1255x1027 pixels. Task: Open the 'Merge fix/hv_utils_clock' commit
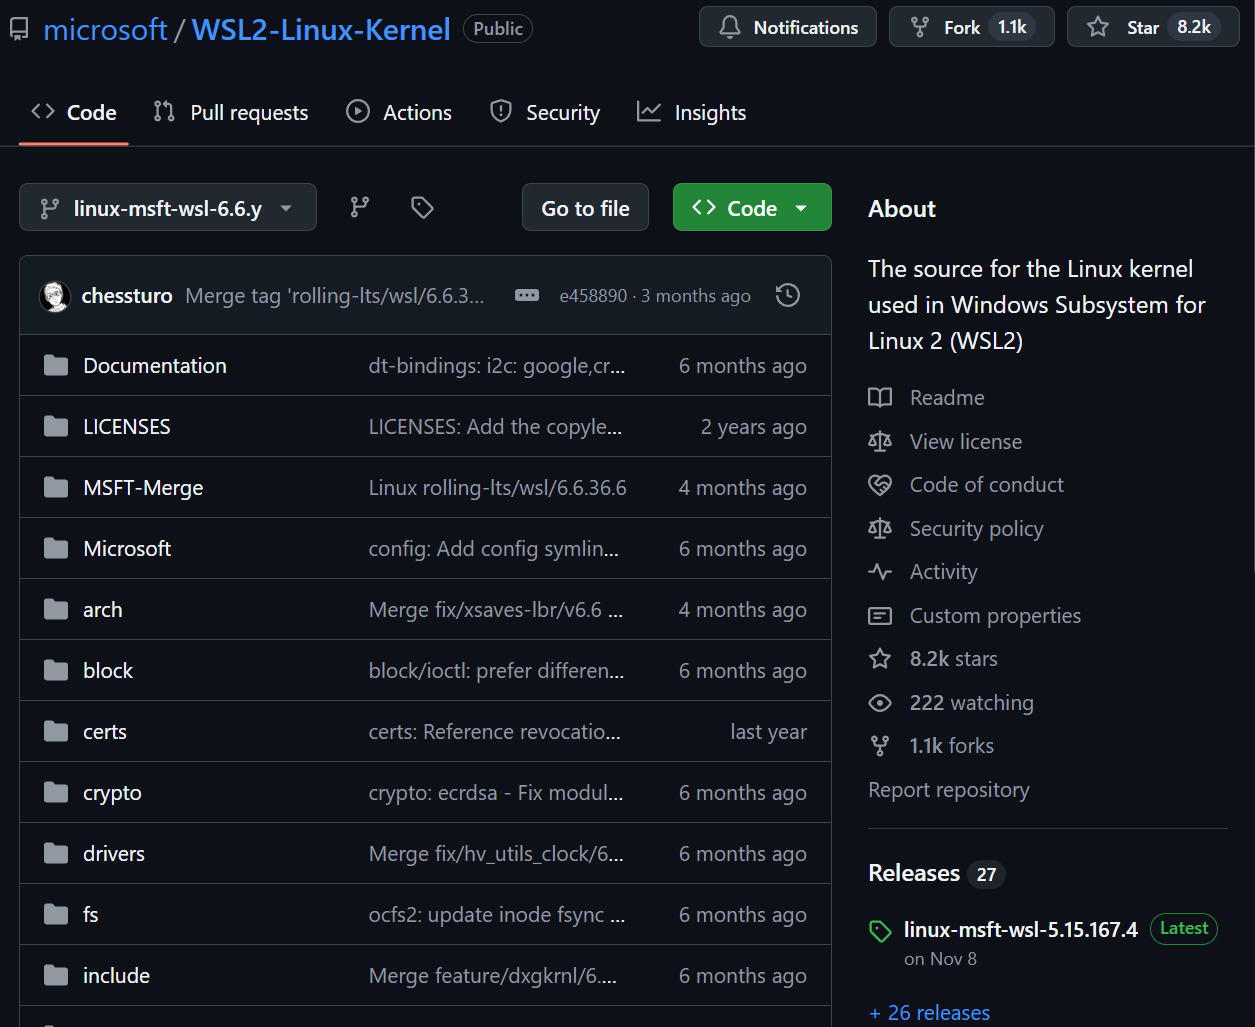coord(496,854)
